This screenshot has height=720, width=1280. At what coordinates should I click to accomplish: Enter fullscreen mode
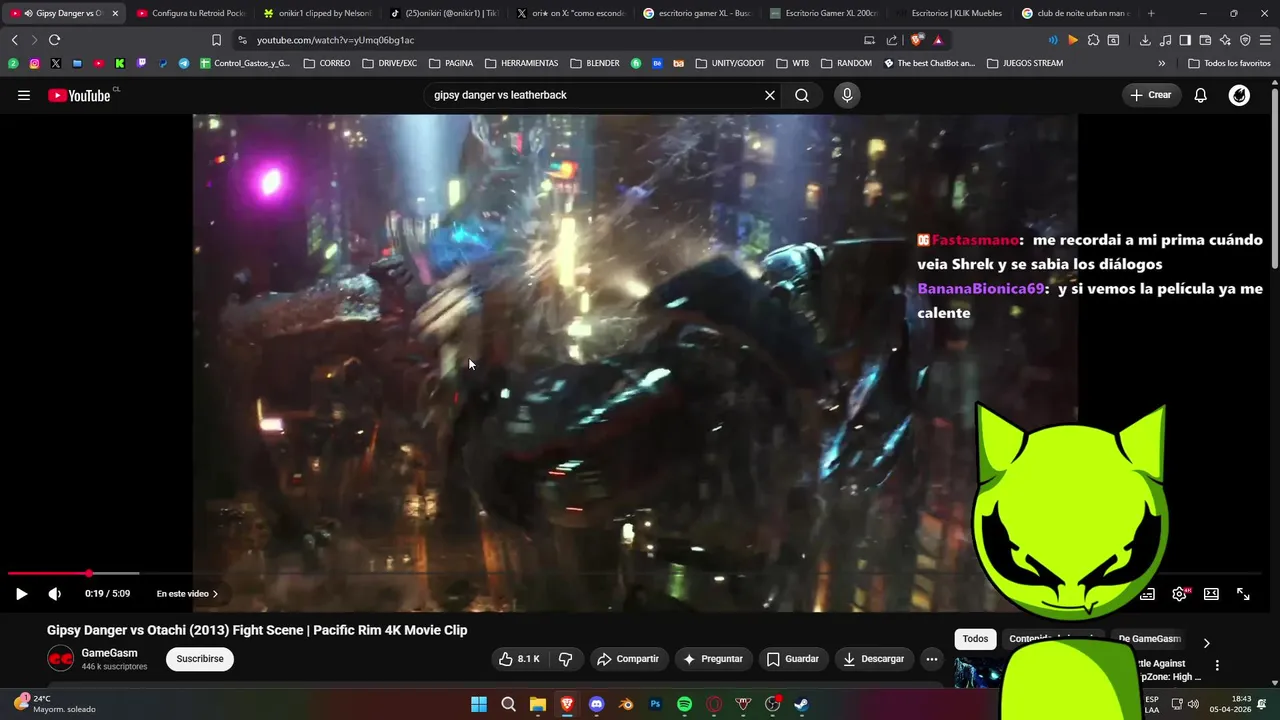point(1243,594)
